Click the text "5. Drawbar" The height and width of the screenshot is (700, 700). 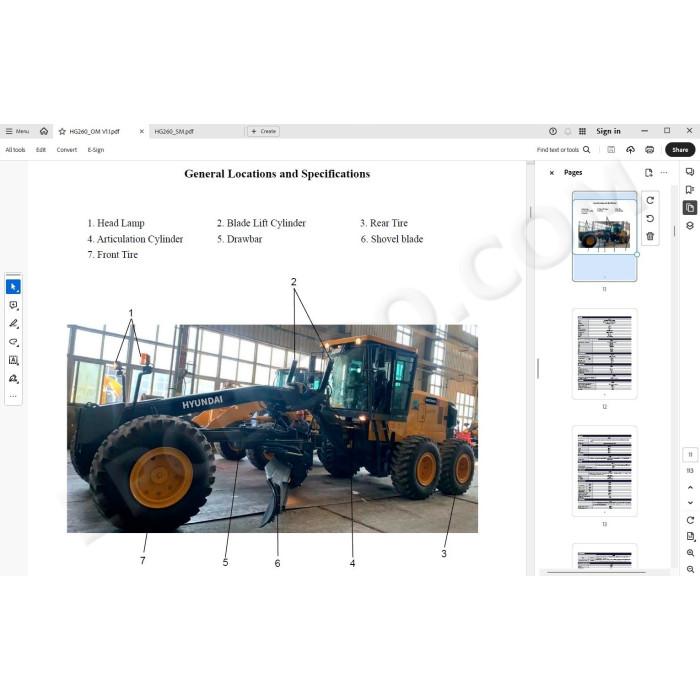point(239,239)
